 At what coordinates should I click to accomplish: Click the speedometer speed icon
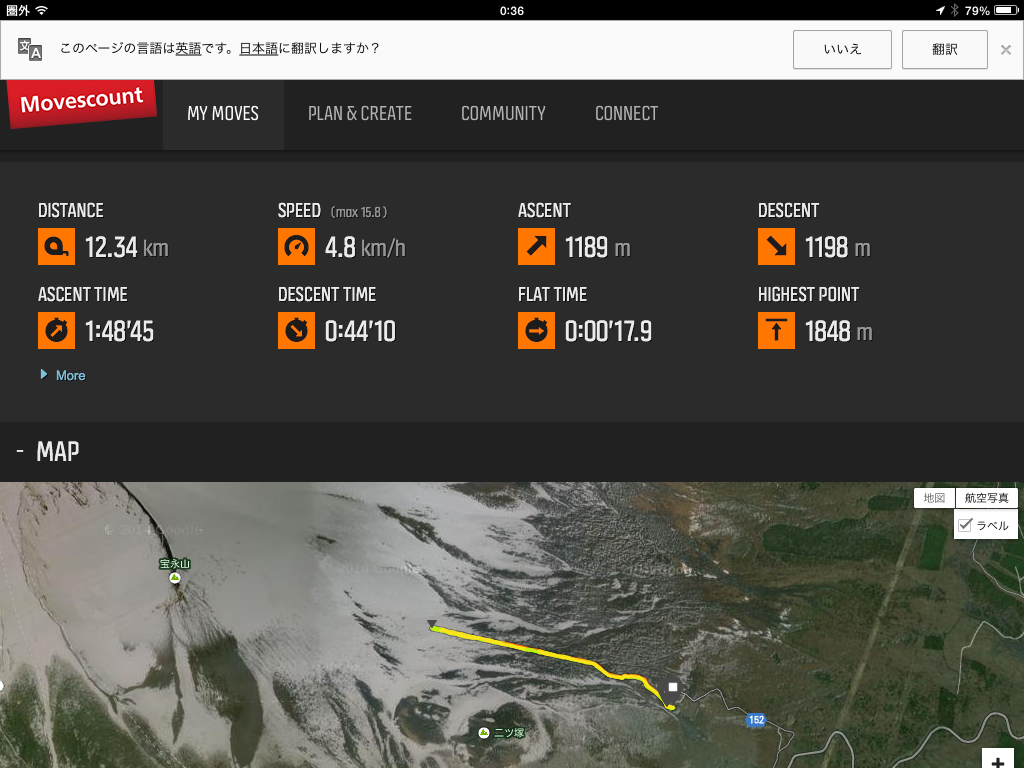[296, 247]
